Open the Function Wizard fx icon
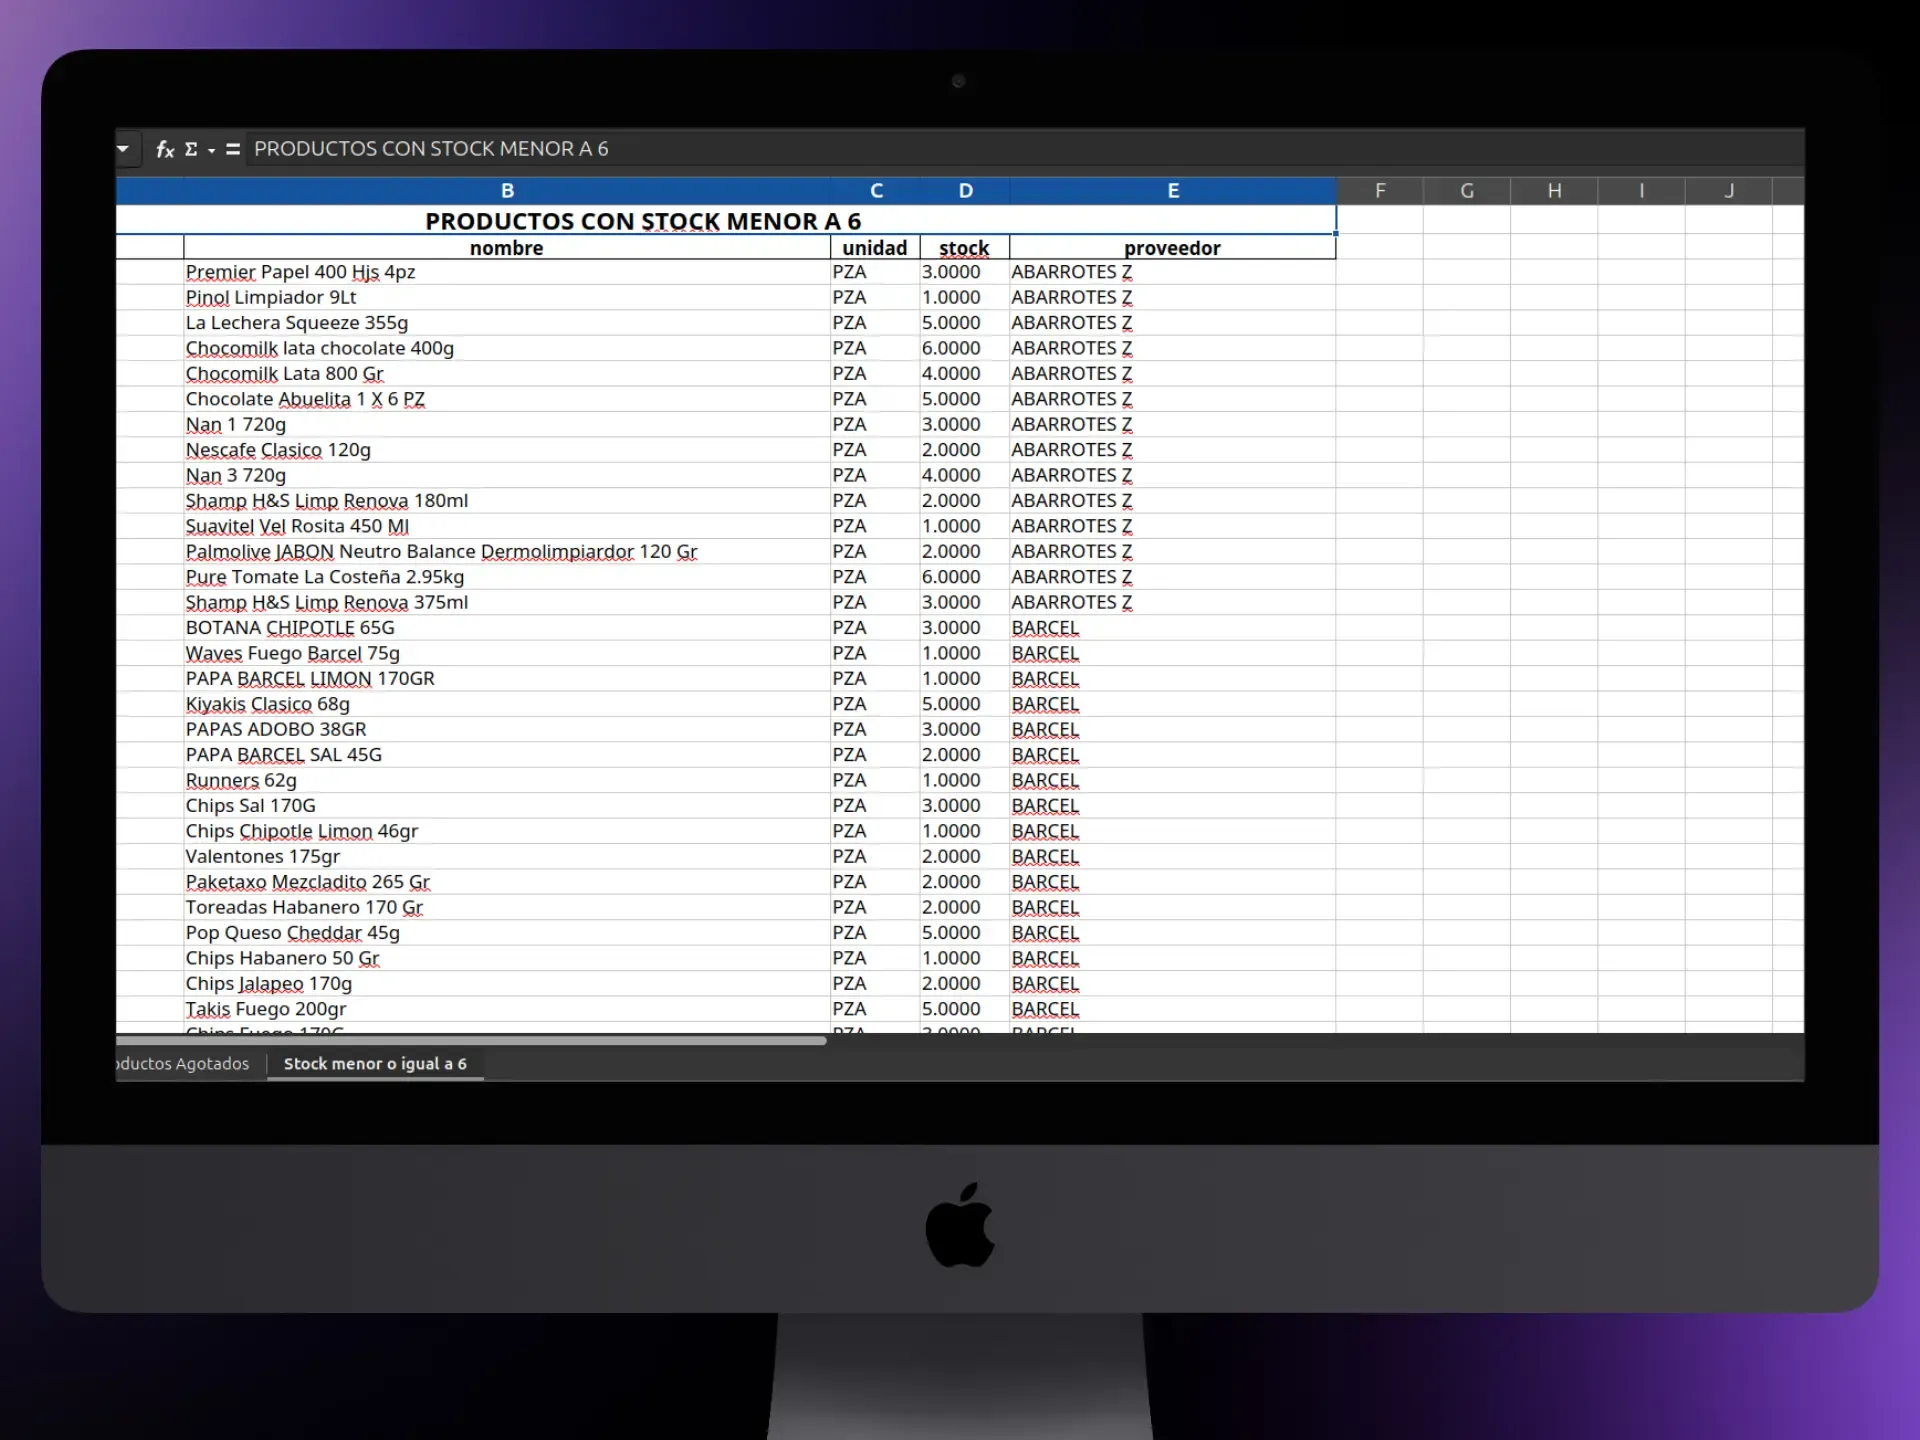Image resolution: width=1920 pixels, height=1440 pixels. [x=165, y=150]
